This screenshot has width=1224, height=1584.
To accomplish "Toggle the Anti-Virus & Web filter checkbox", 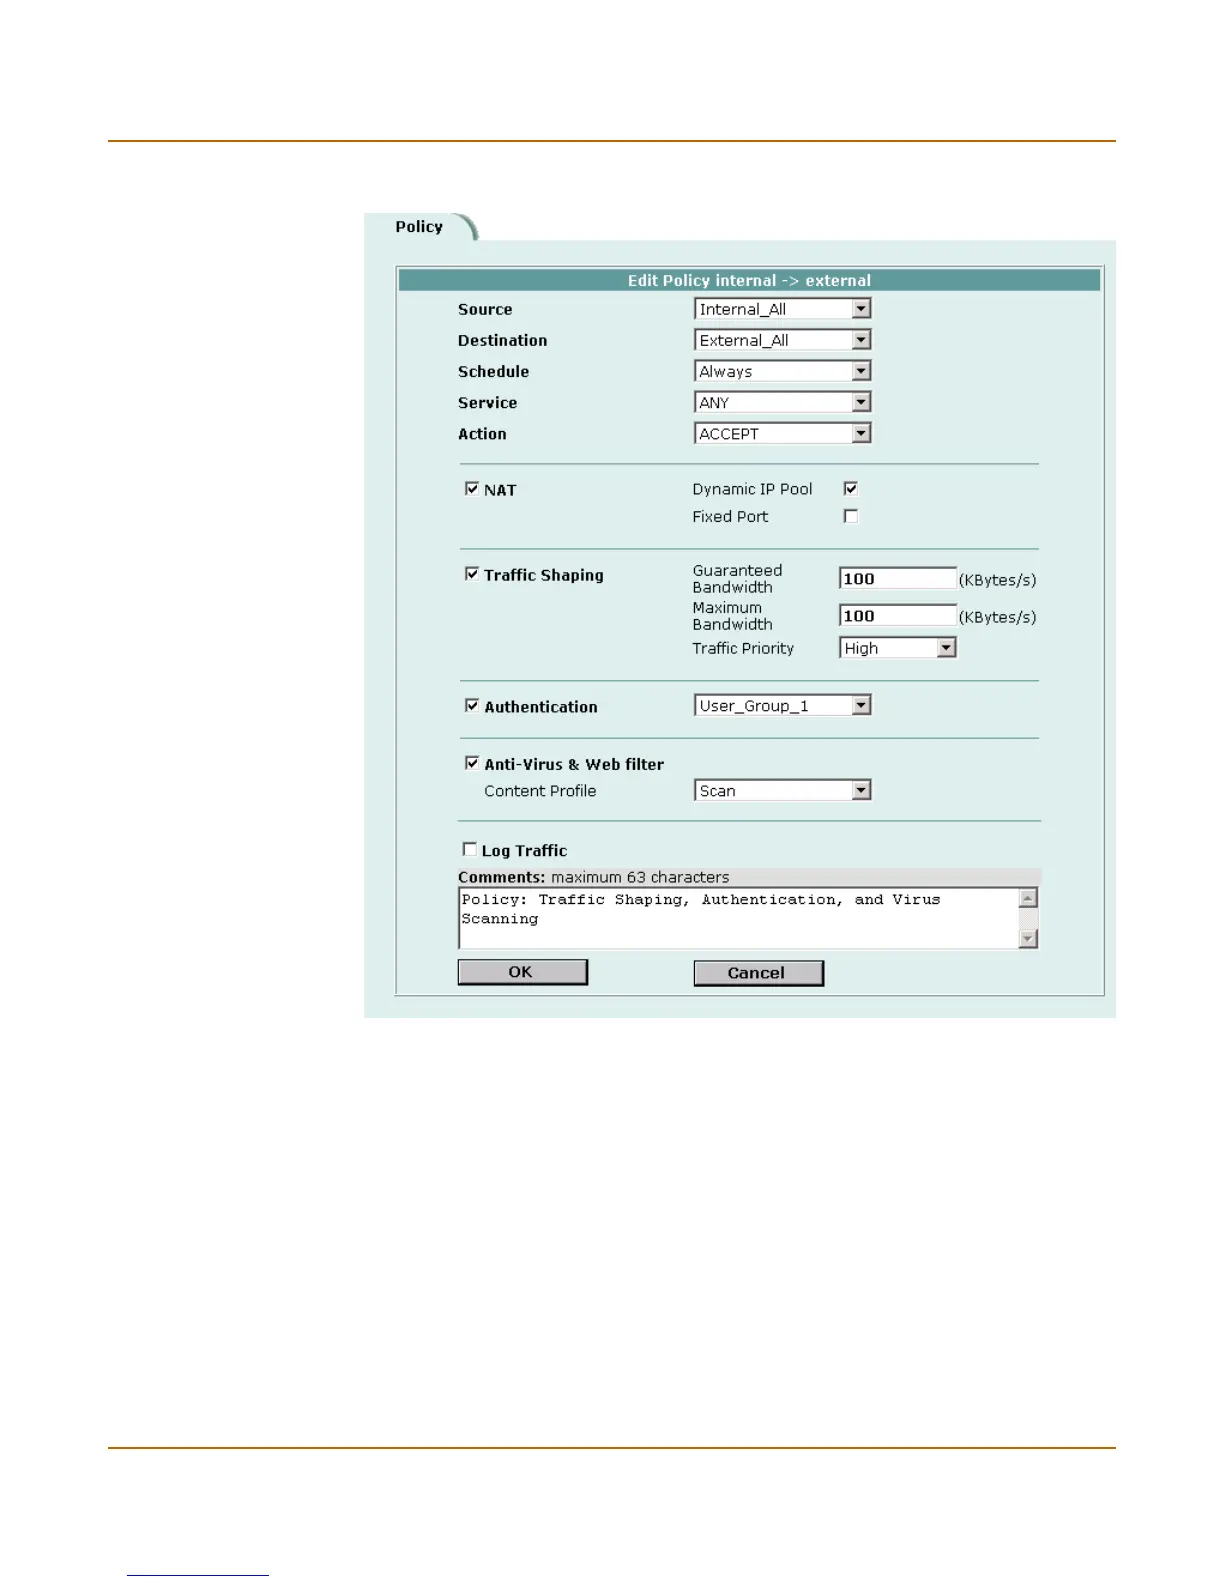I will tap(471, 763).
